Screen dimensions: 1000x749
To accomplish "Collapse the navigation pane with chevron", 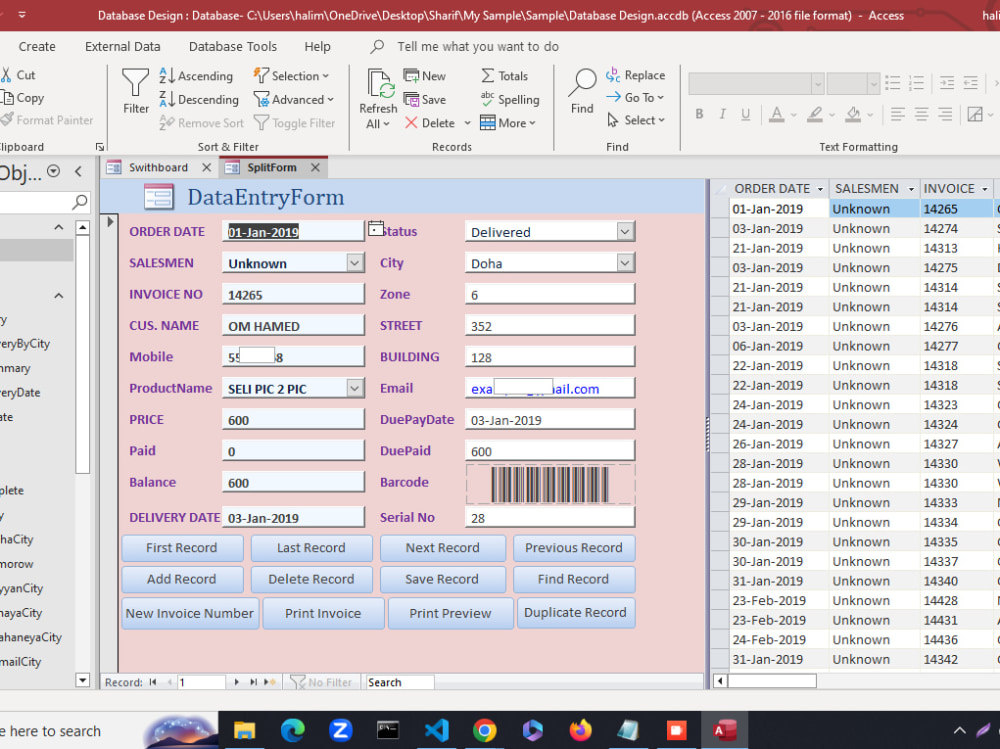I will 78,171.
